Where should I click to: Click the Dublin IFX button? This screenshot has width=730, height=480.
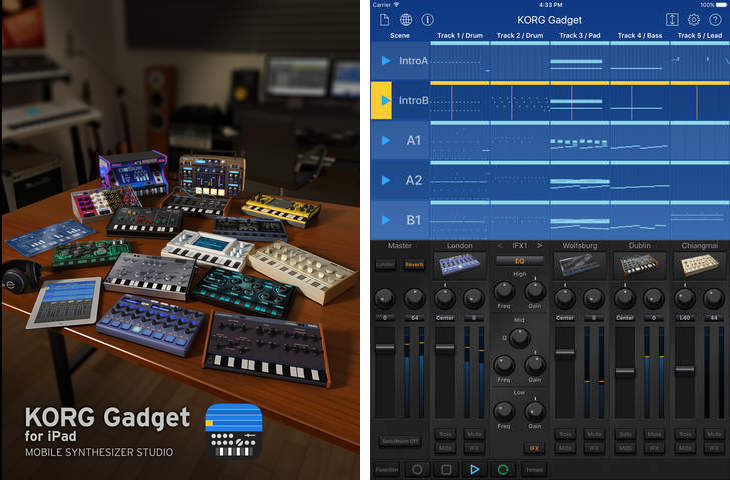(x=654, y=448)
